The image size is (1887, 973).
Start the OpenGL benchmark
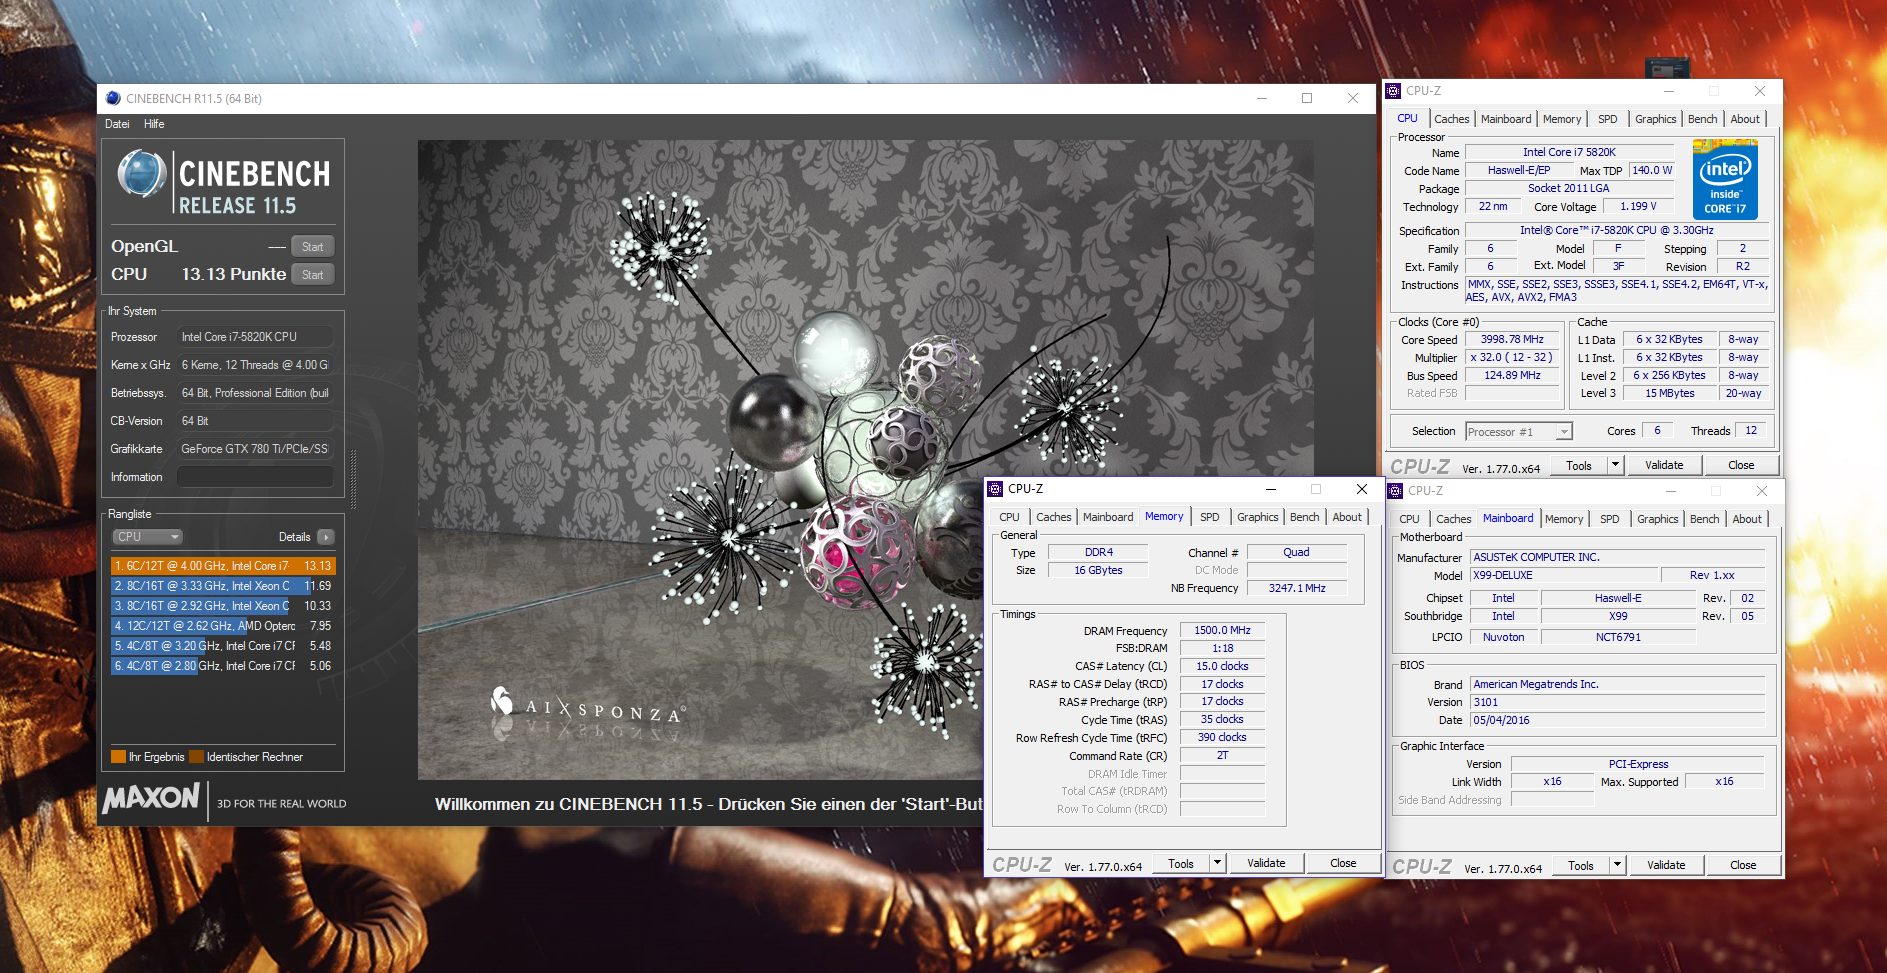[x=312, y=247]
